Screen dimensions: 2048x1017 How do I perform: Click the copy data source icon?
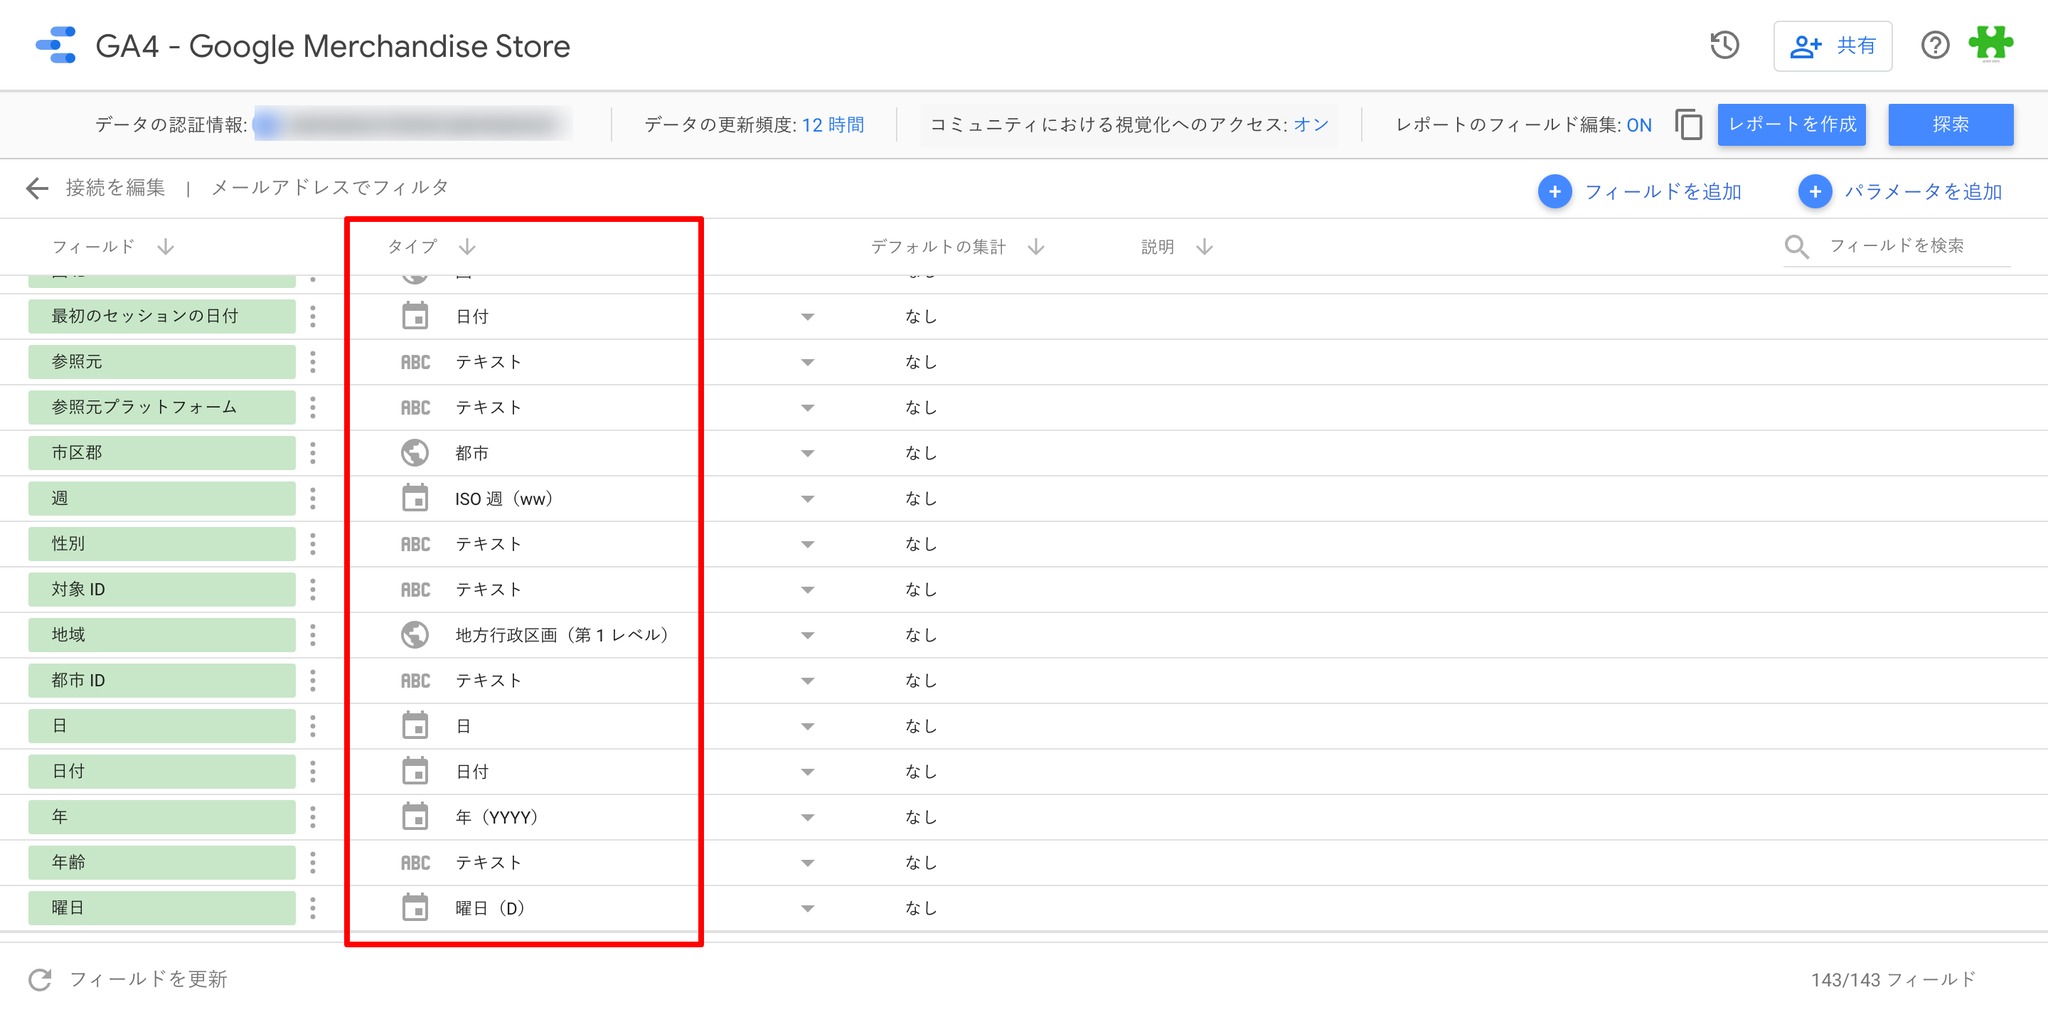pos(1689,125)
